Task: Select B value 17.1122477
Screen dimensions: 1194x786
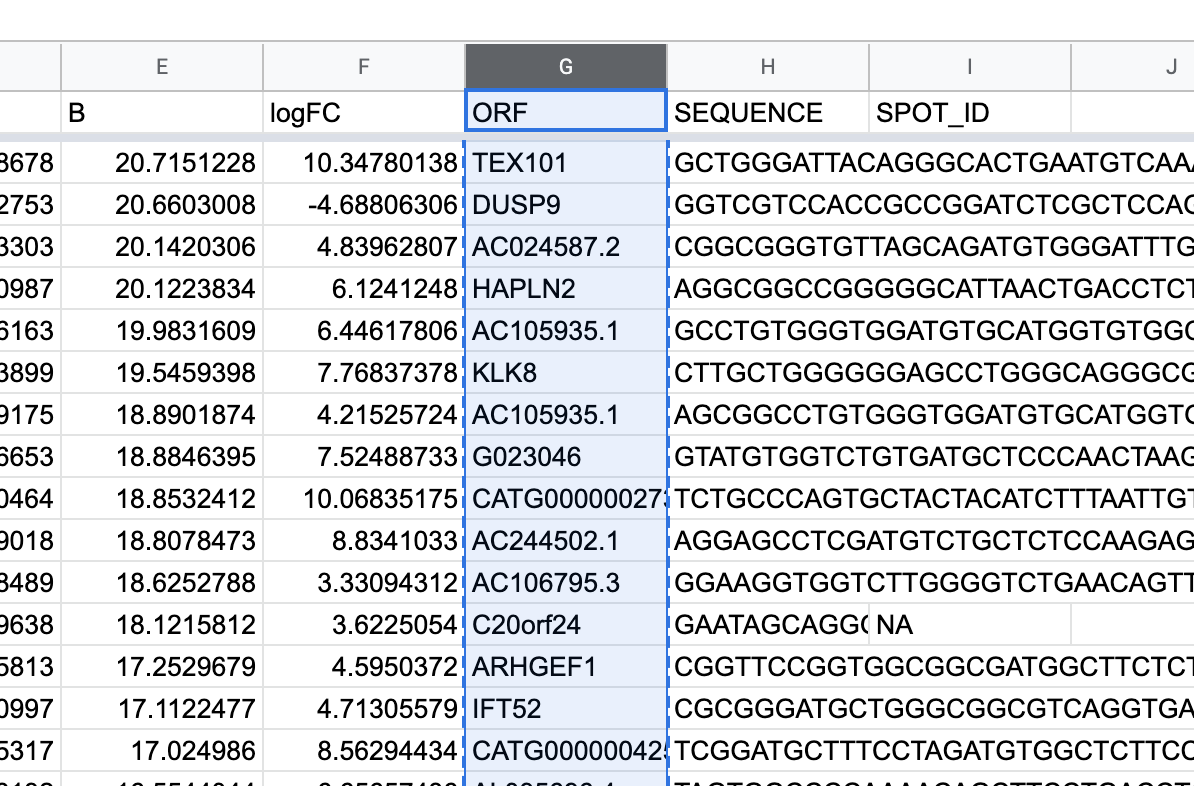Action: (162, 708)
